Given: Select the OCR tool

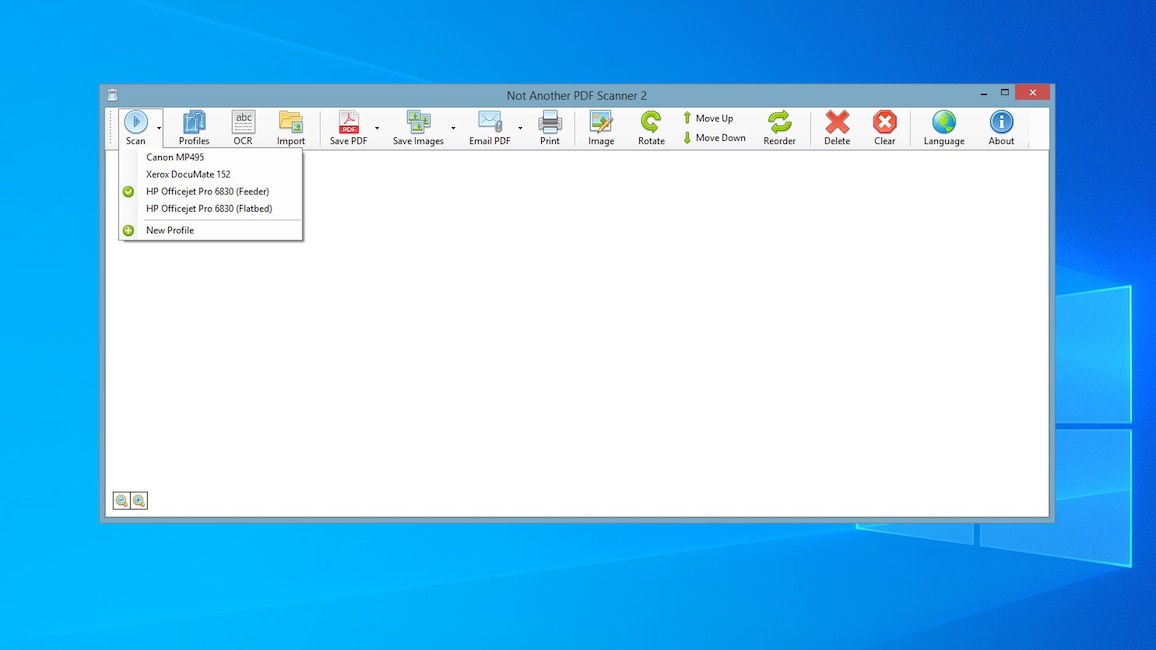Looking at the screenshot, I should [243, 127].
